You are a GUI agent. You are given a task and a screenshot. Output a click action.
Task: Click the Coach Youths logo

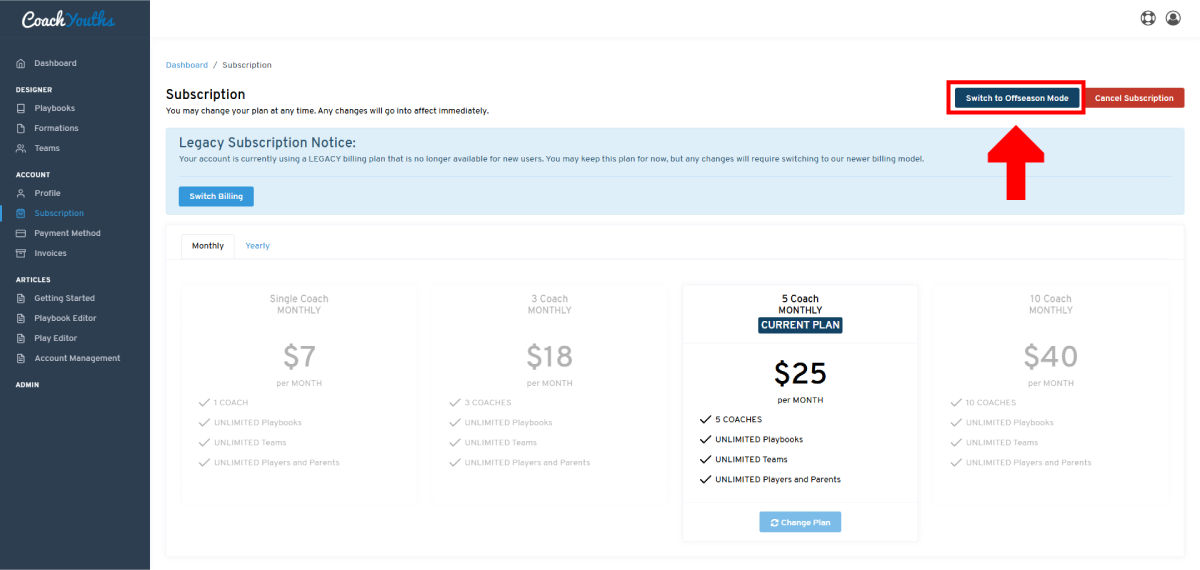[68, 19]
